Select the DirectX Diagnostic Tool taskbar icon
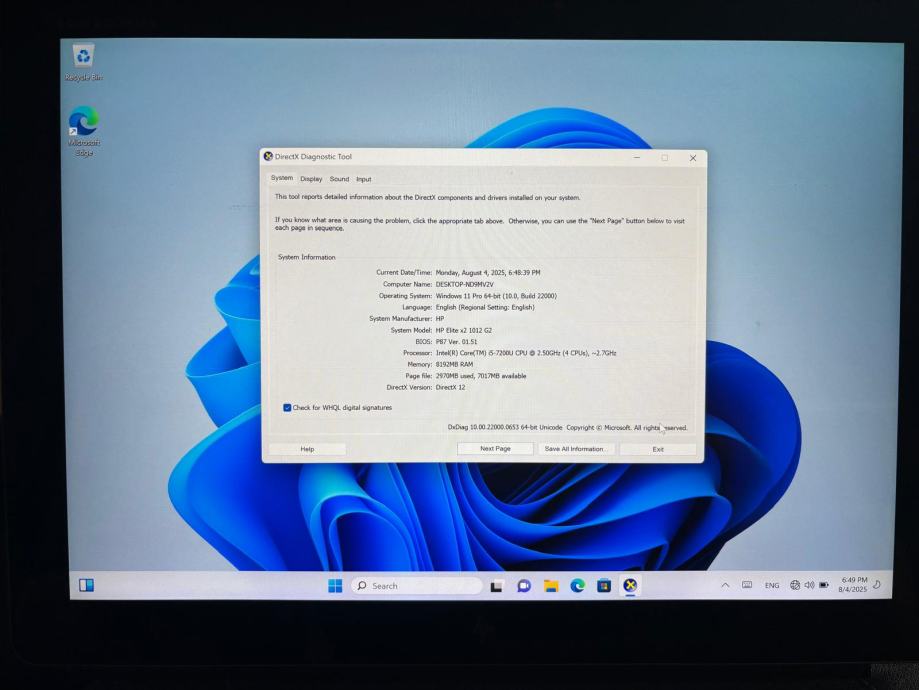The image size is (919, 690). tap(630, 586)
